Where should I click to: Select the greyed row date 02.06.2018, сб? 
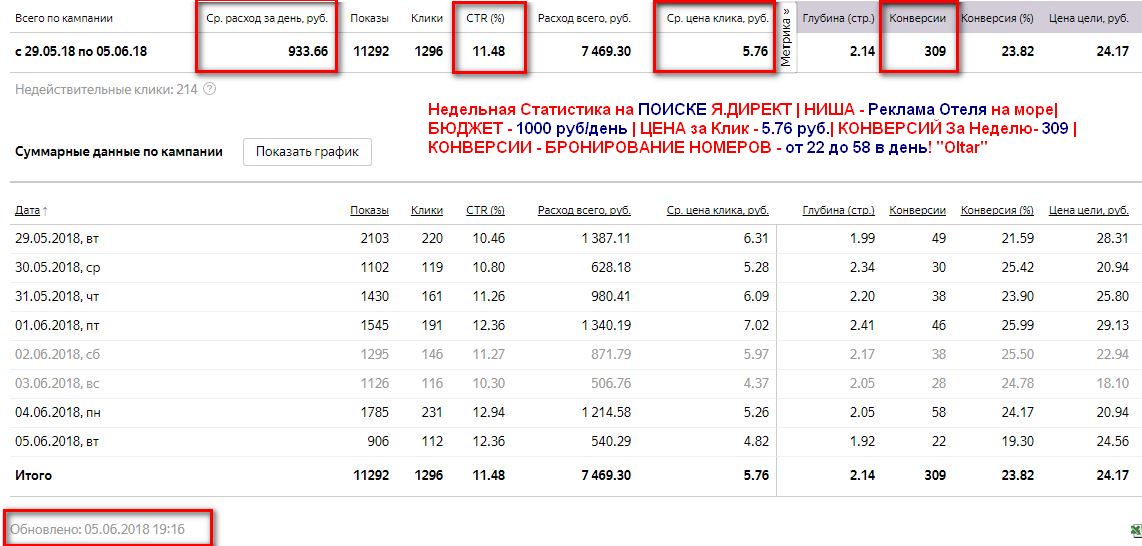[56, 355]
